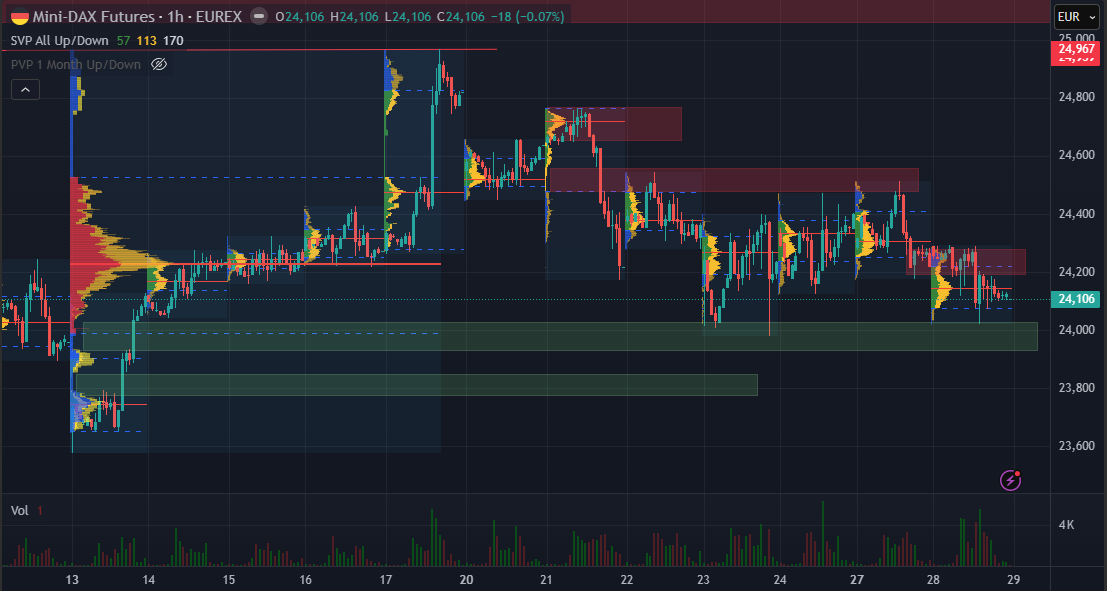The width and height of the screenshot is (1107, 591).
Task: Click the 23,600 price axis label
Action: (x=1077, y=446)
